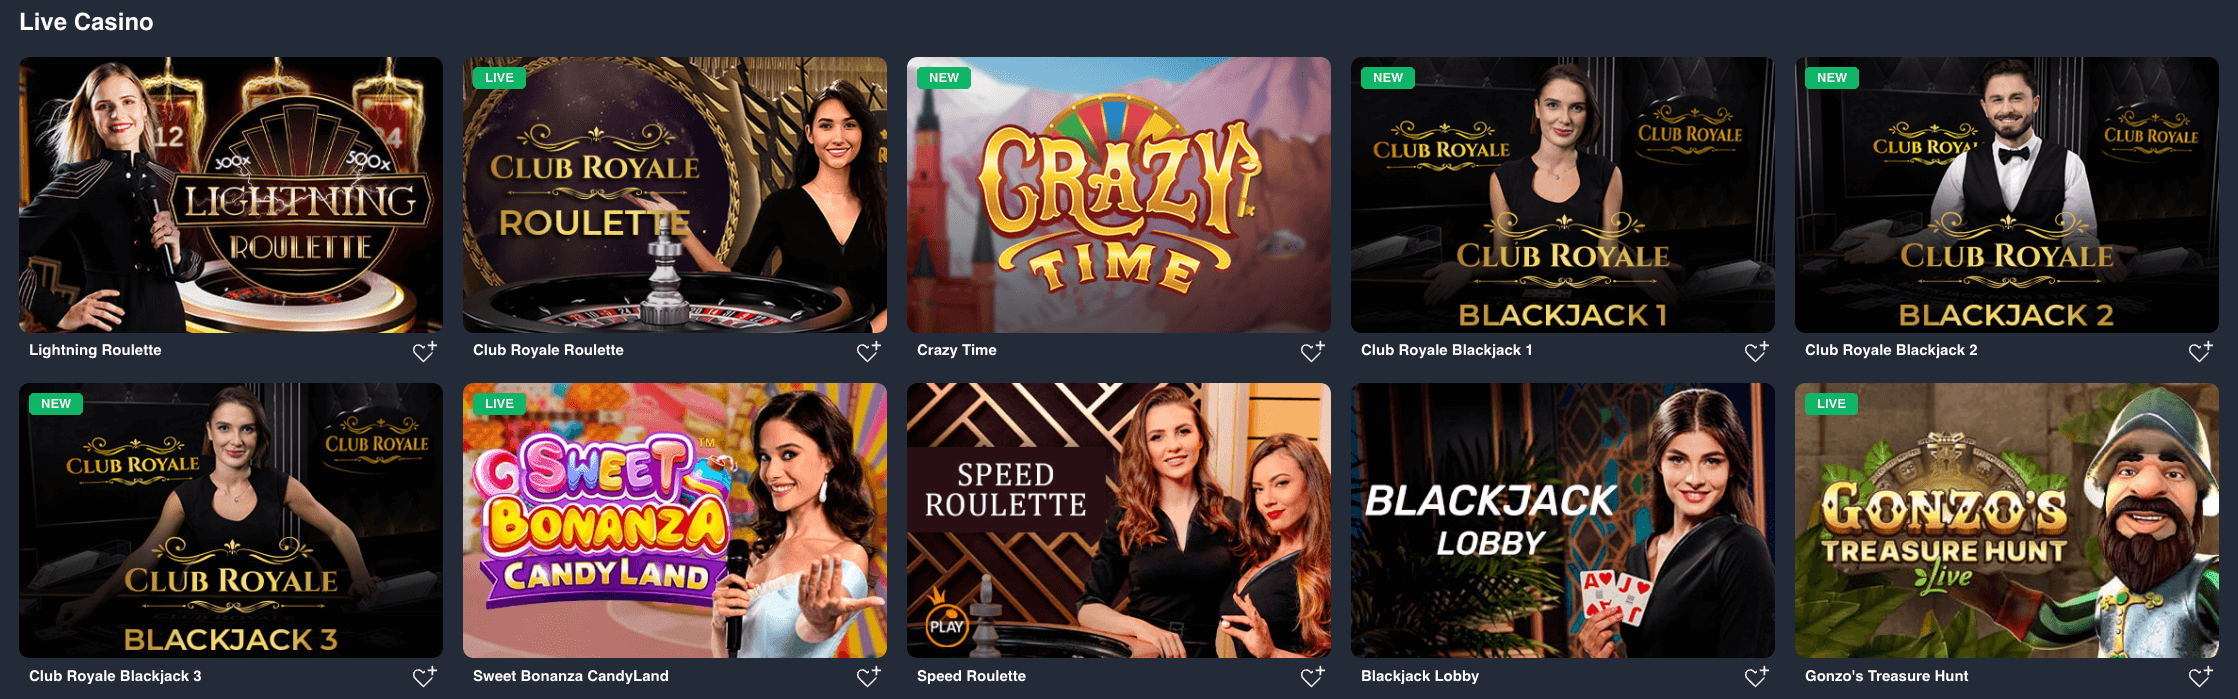Viewport: 2238px width, 699px height.
Task: Add Club Royale Blackjack 1 to favorites
Action: coord(1756,351)
